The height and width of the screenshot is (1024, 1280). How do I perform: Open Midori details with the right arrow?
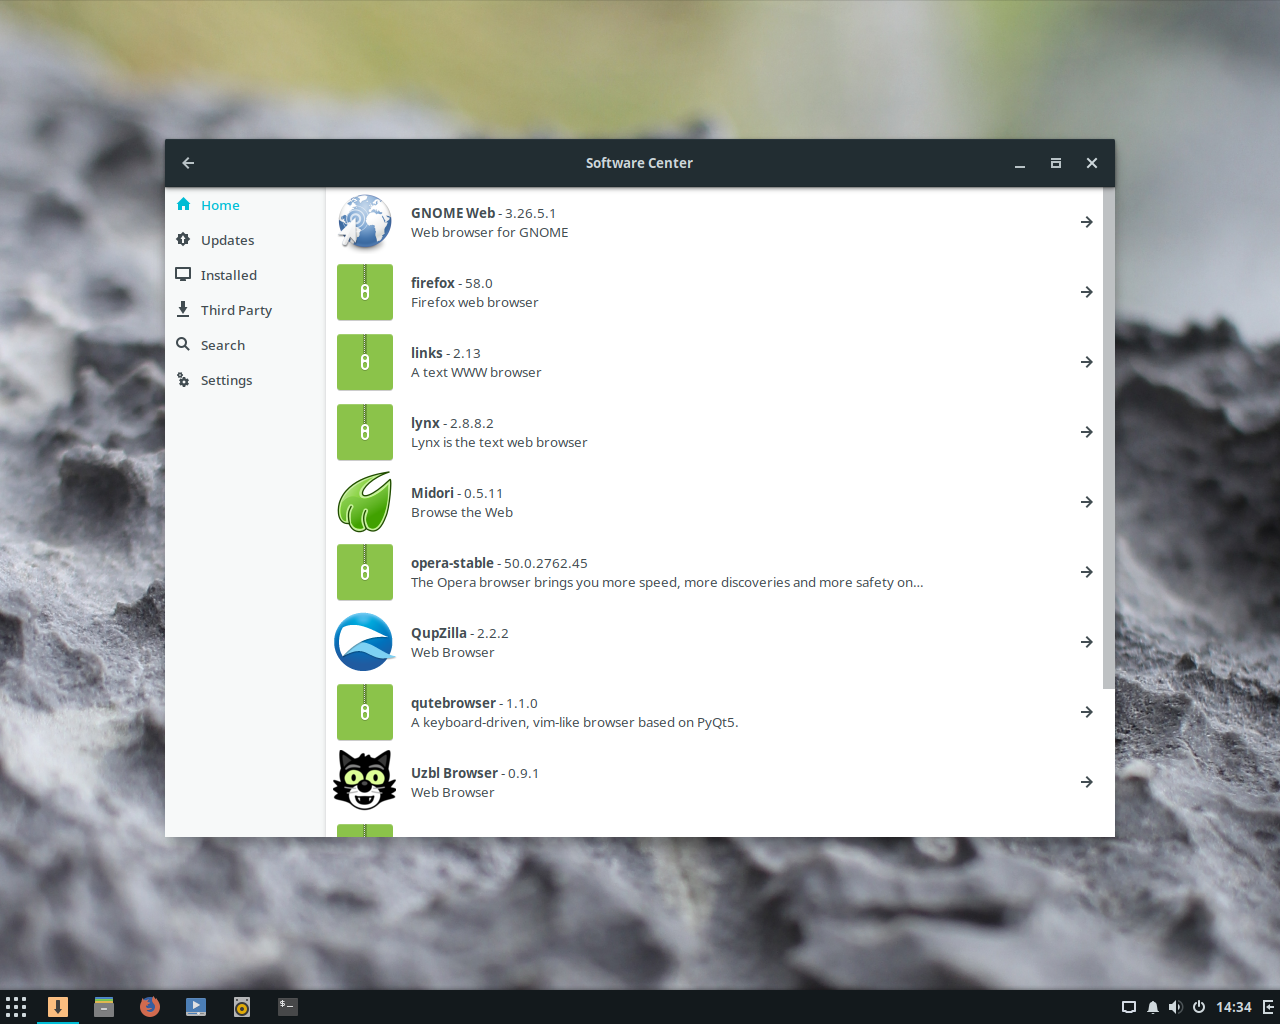click(x=1086, y=502)
